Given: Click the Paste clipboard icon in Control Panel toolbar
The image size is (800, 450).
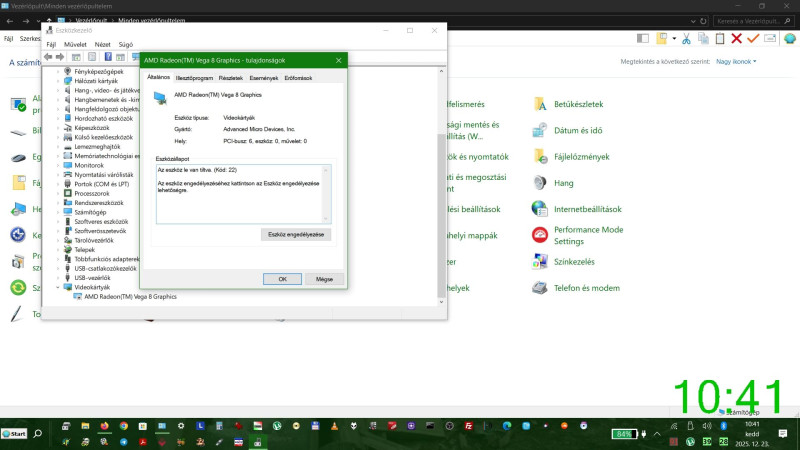Looking at the screenshot, I should 720,38.
